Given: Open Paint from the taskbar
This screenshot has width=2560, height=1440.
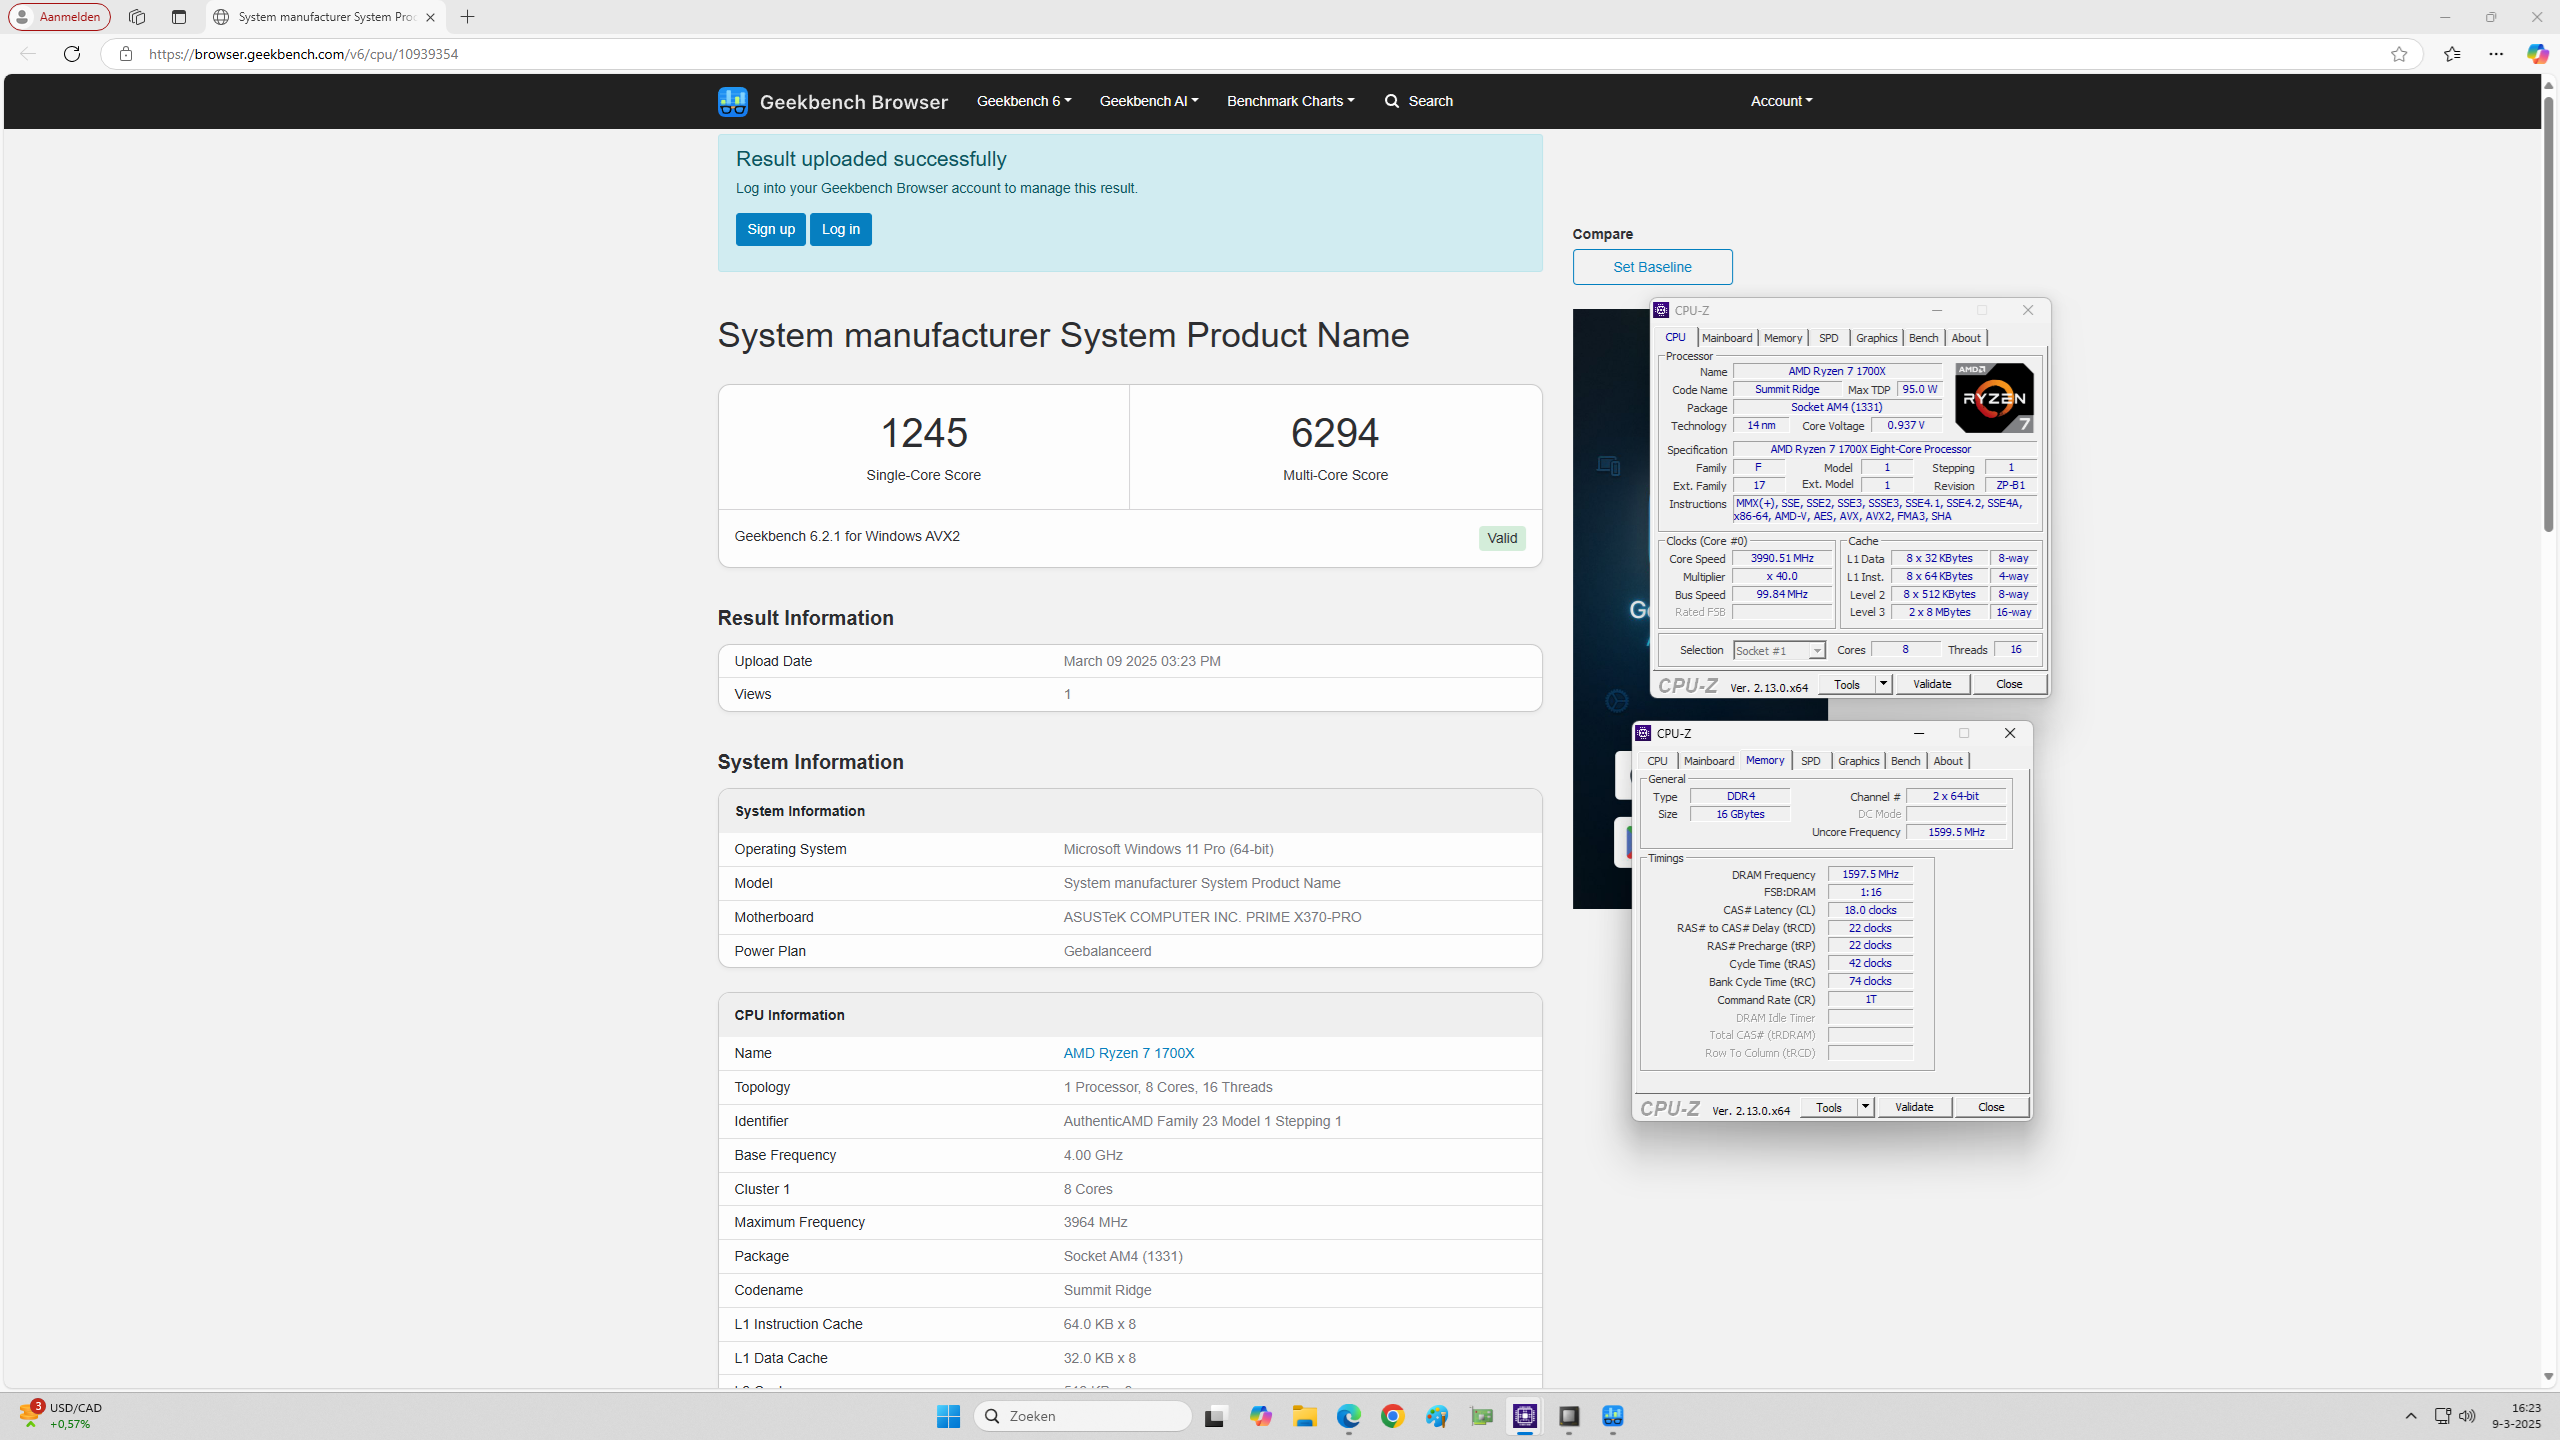Looking at the screenshot, I should (1437, 1416).
